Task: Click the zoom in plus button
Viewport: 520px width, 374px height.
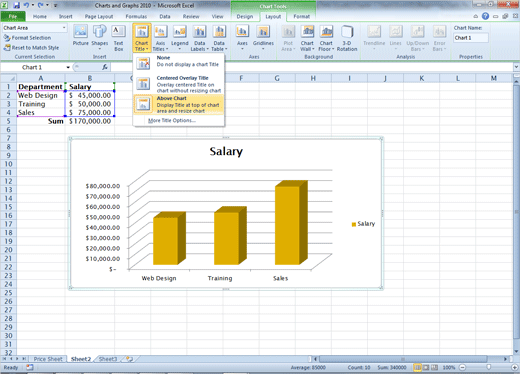Action: pos(515,367)
